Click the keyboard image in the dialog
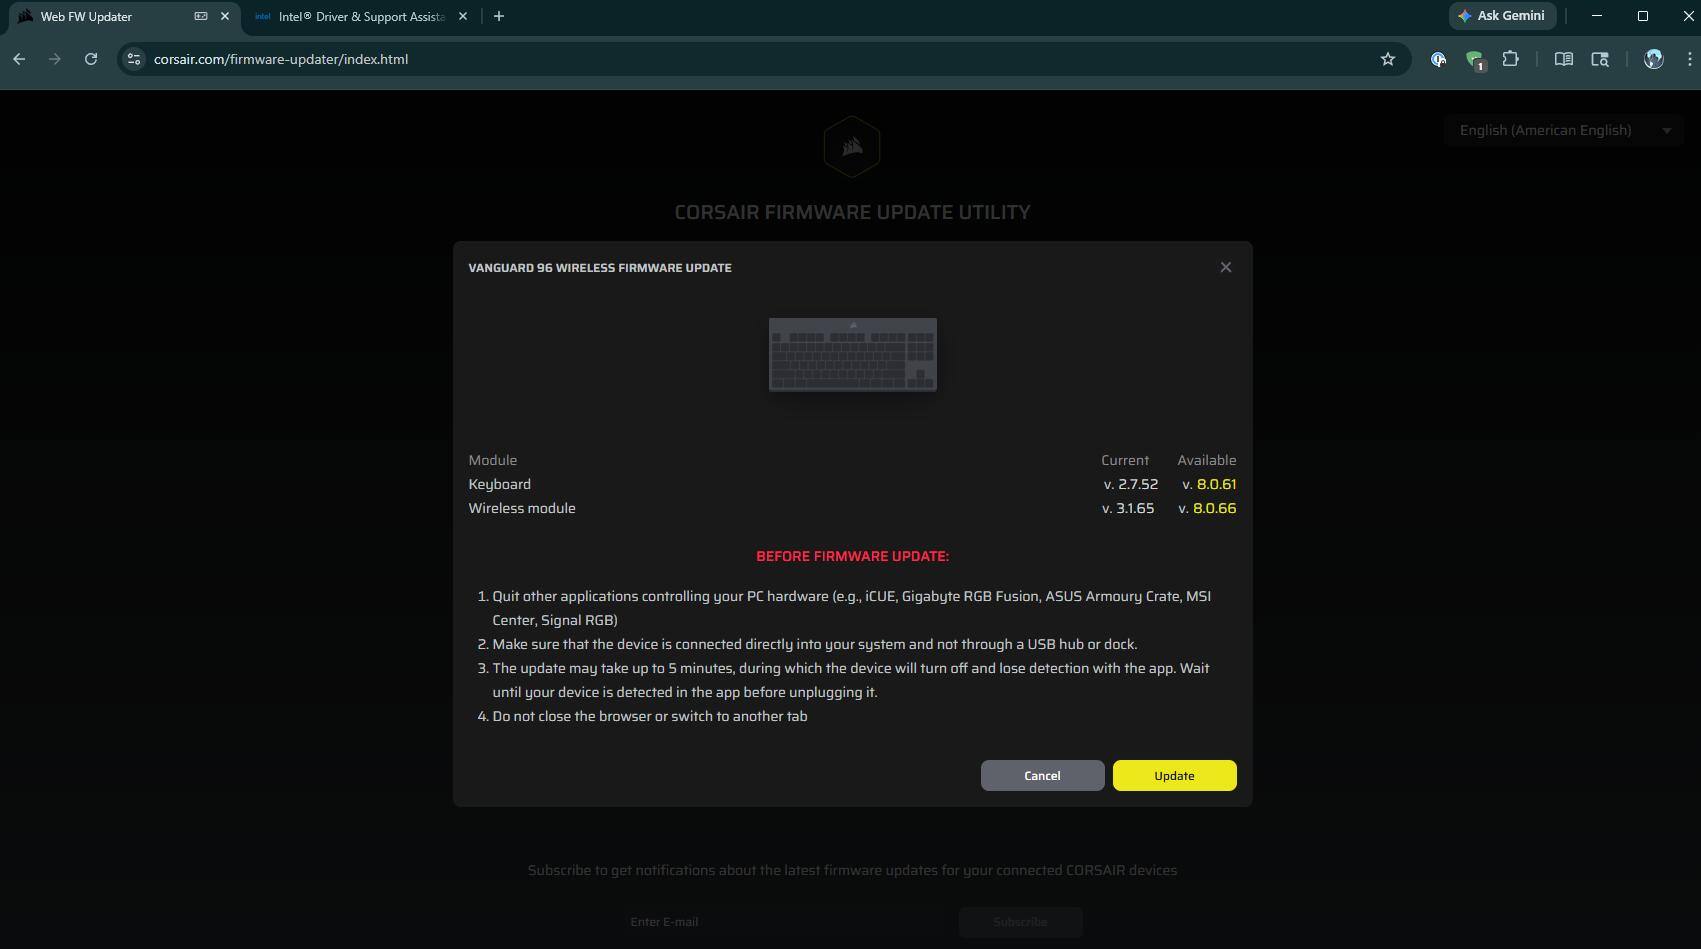 (x=852, y=355)
